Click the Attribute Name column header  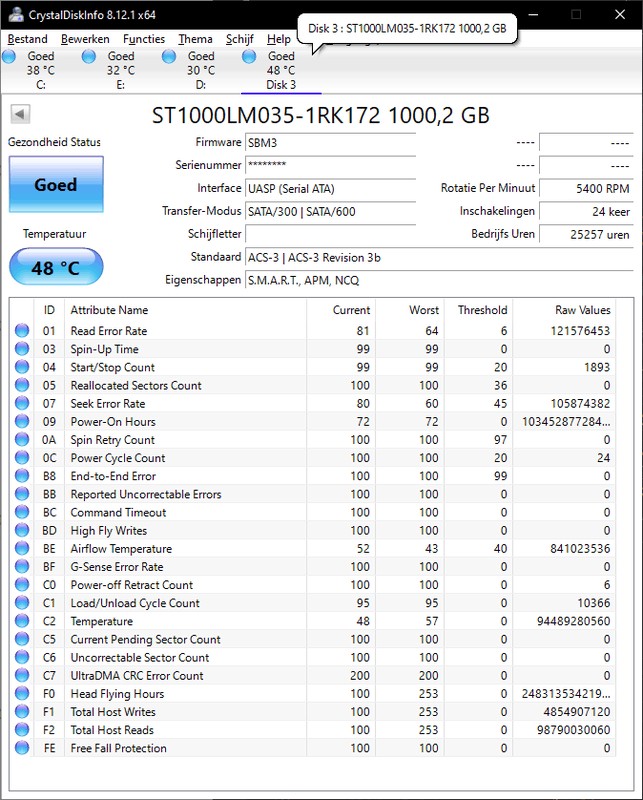(x=109, y=310)
